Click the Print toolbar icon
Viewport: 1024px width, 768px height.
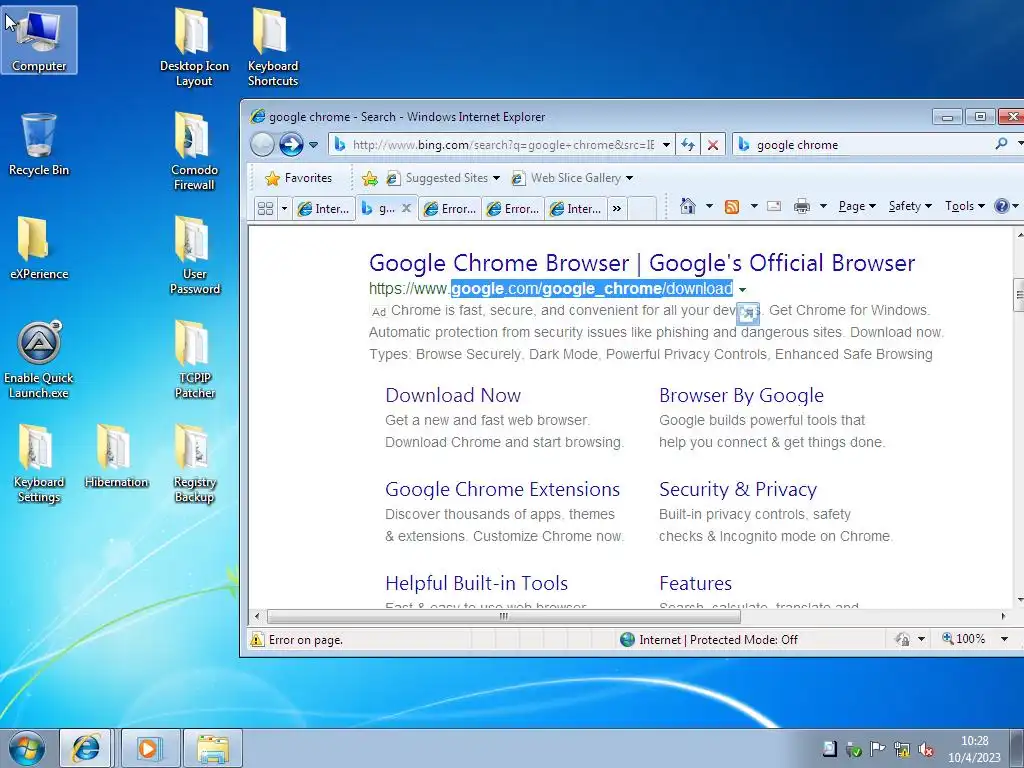(802, 206)
